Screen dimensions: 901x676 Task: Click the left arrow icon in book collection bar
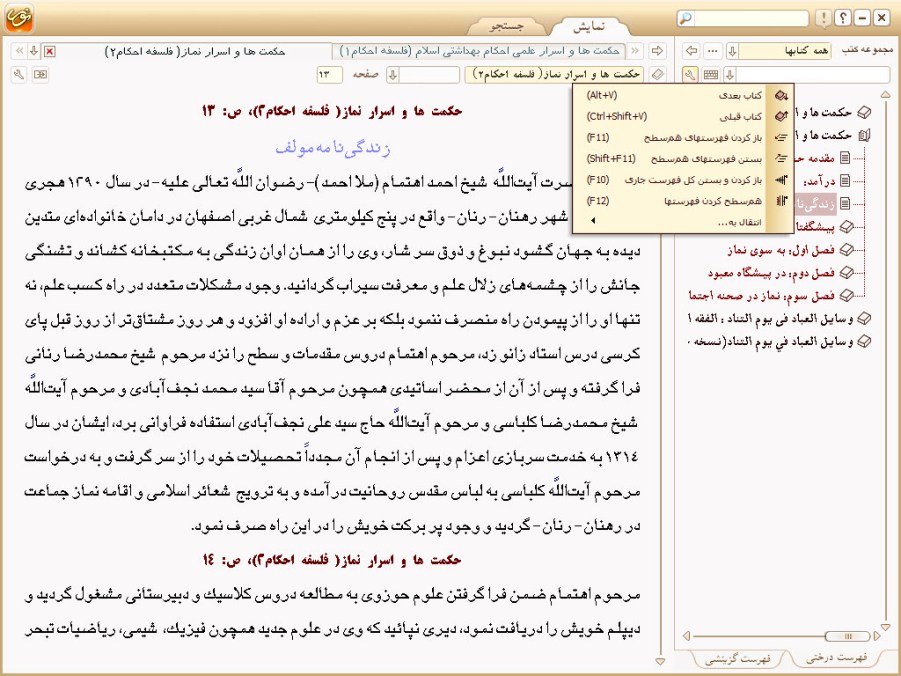point(691,51)
